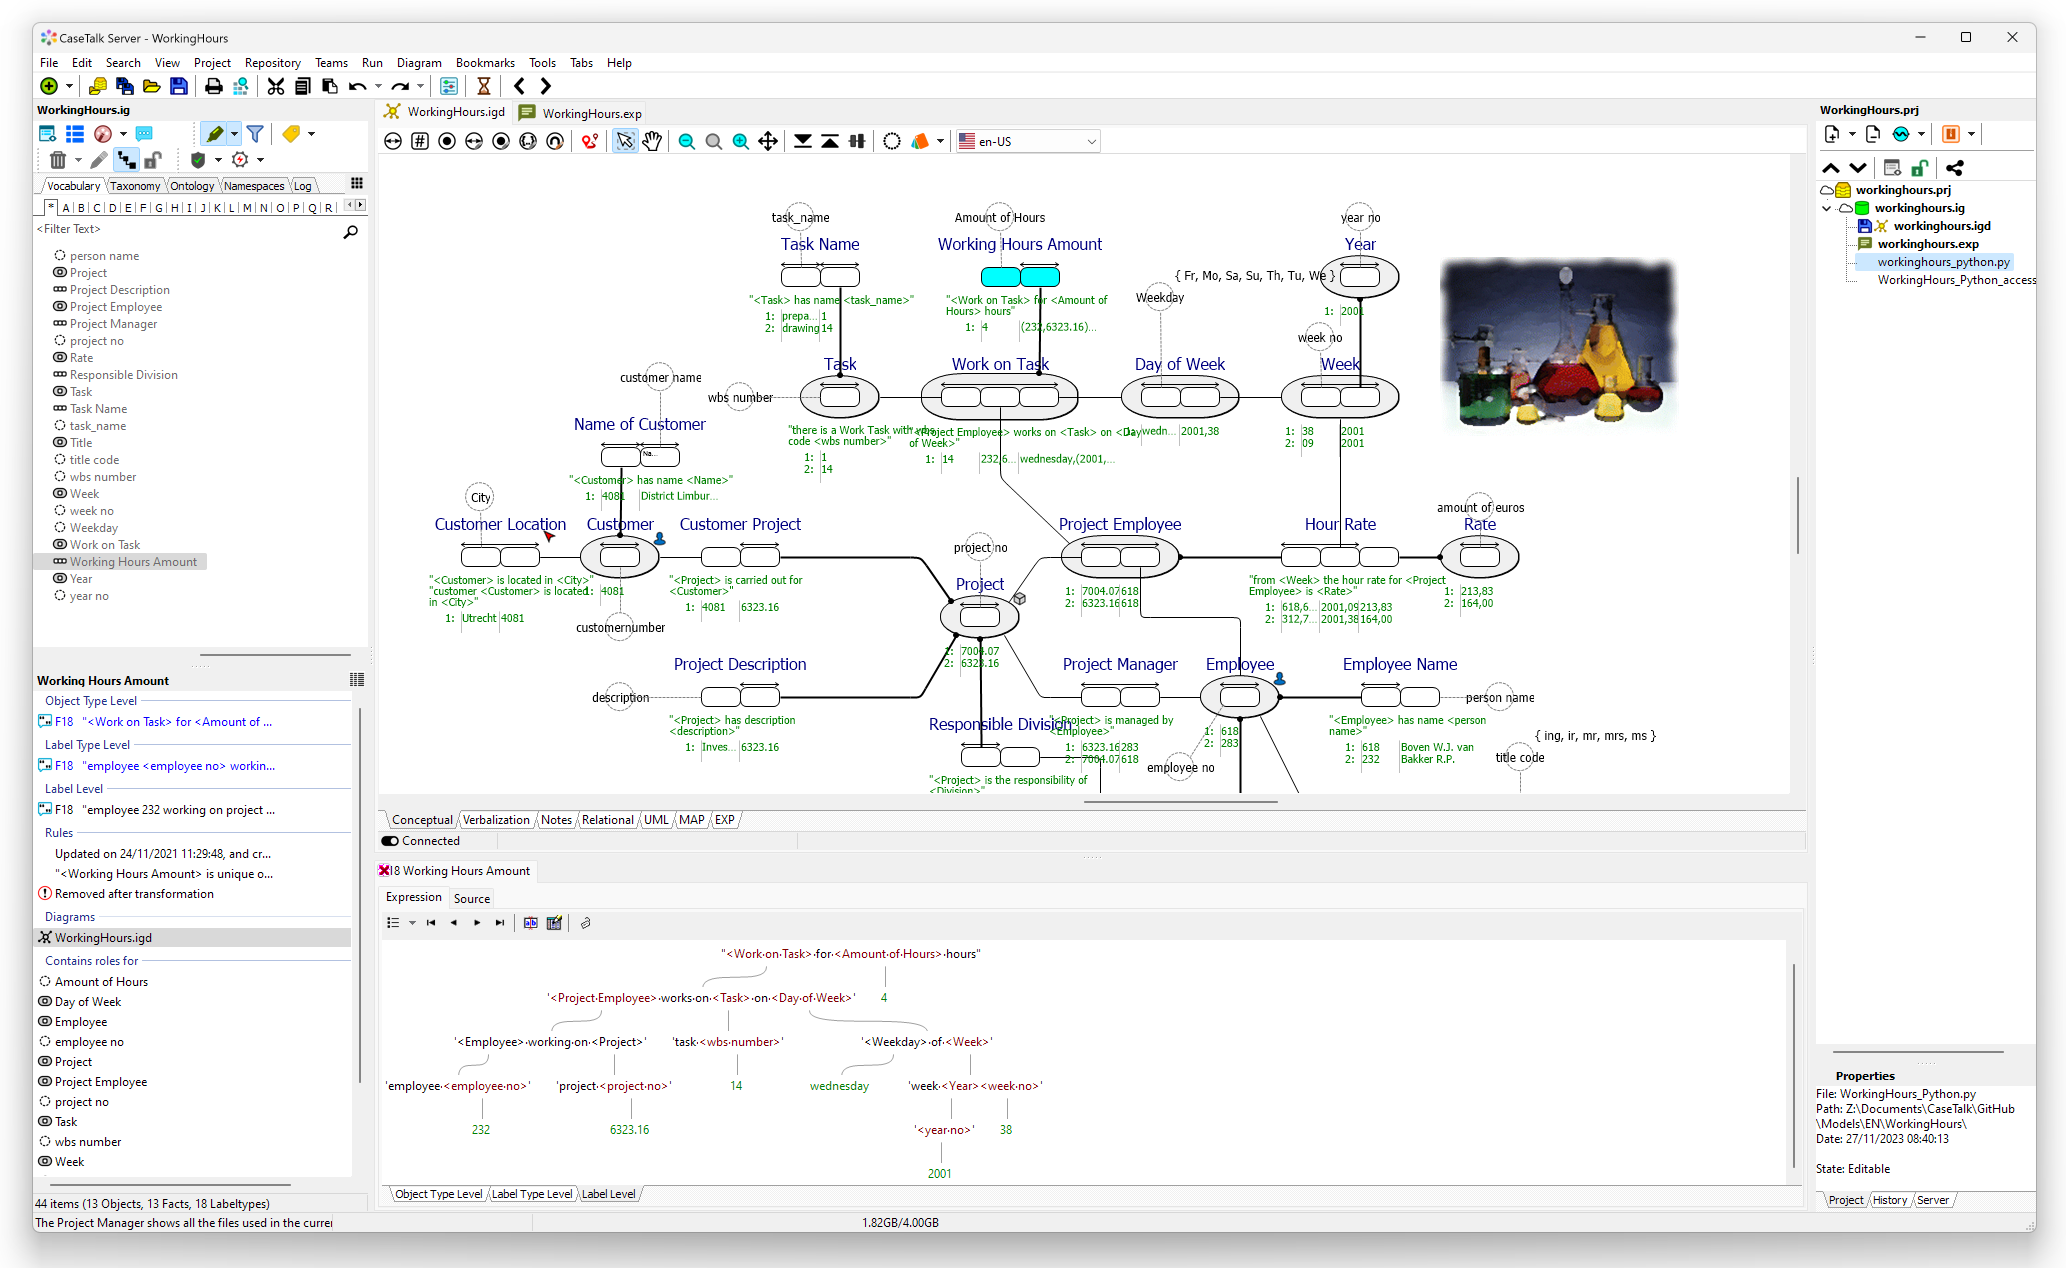2066x1268 pixels.
Task: Open the yellow tag dropdown arrow
Action: pos(311,134)
